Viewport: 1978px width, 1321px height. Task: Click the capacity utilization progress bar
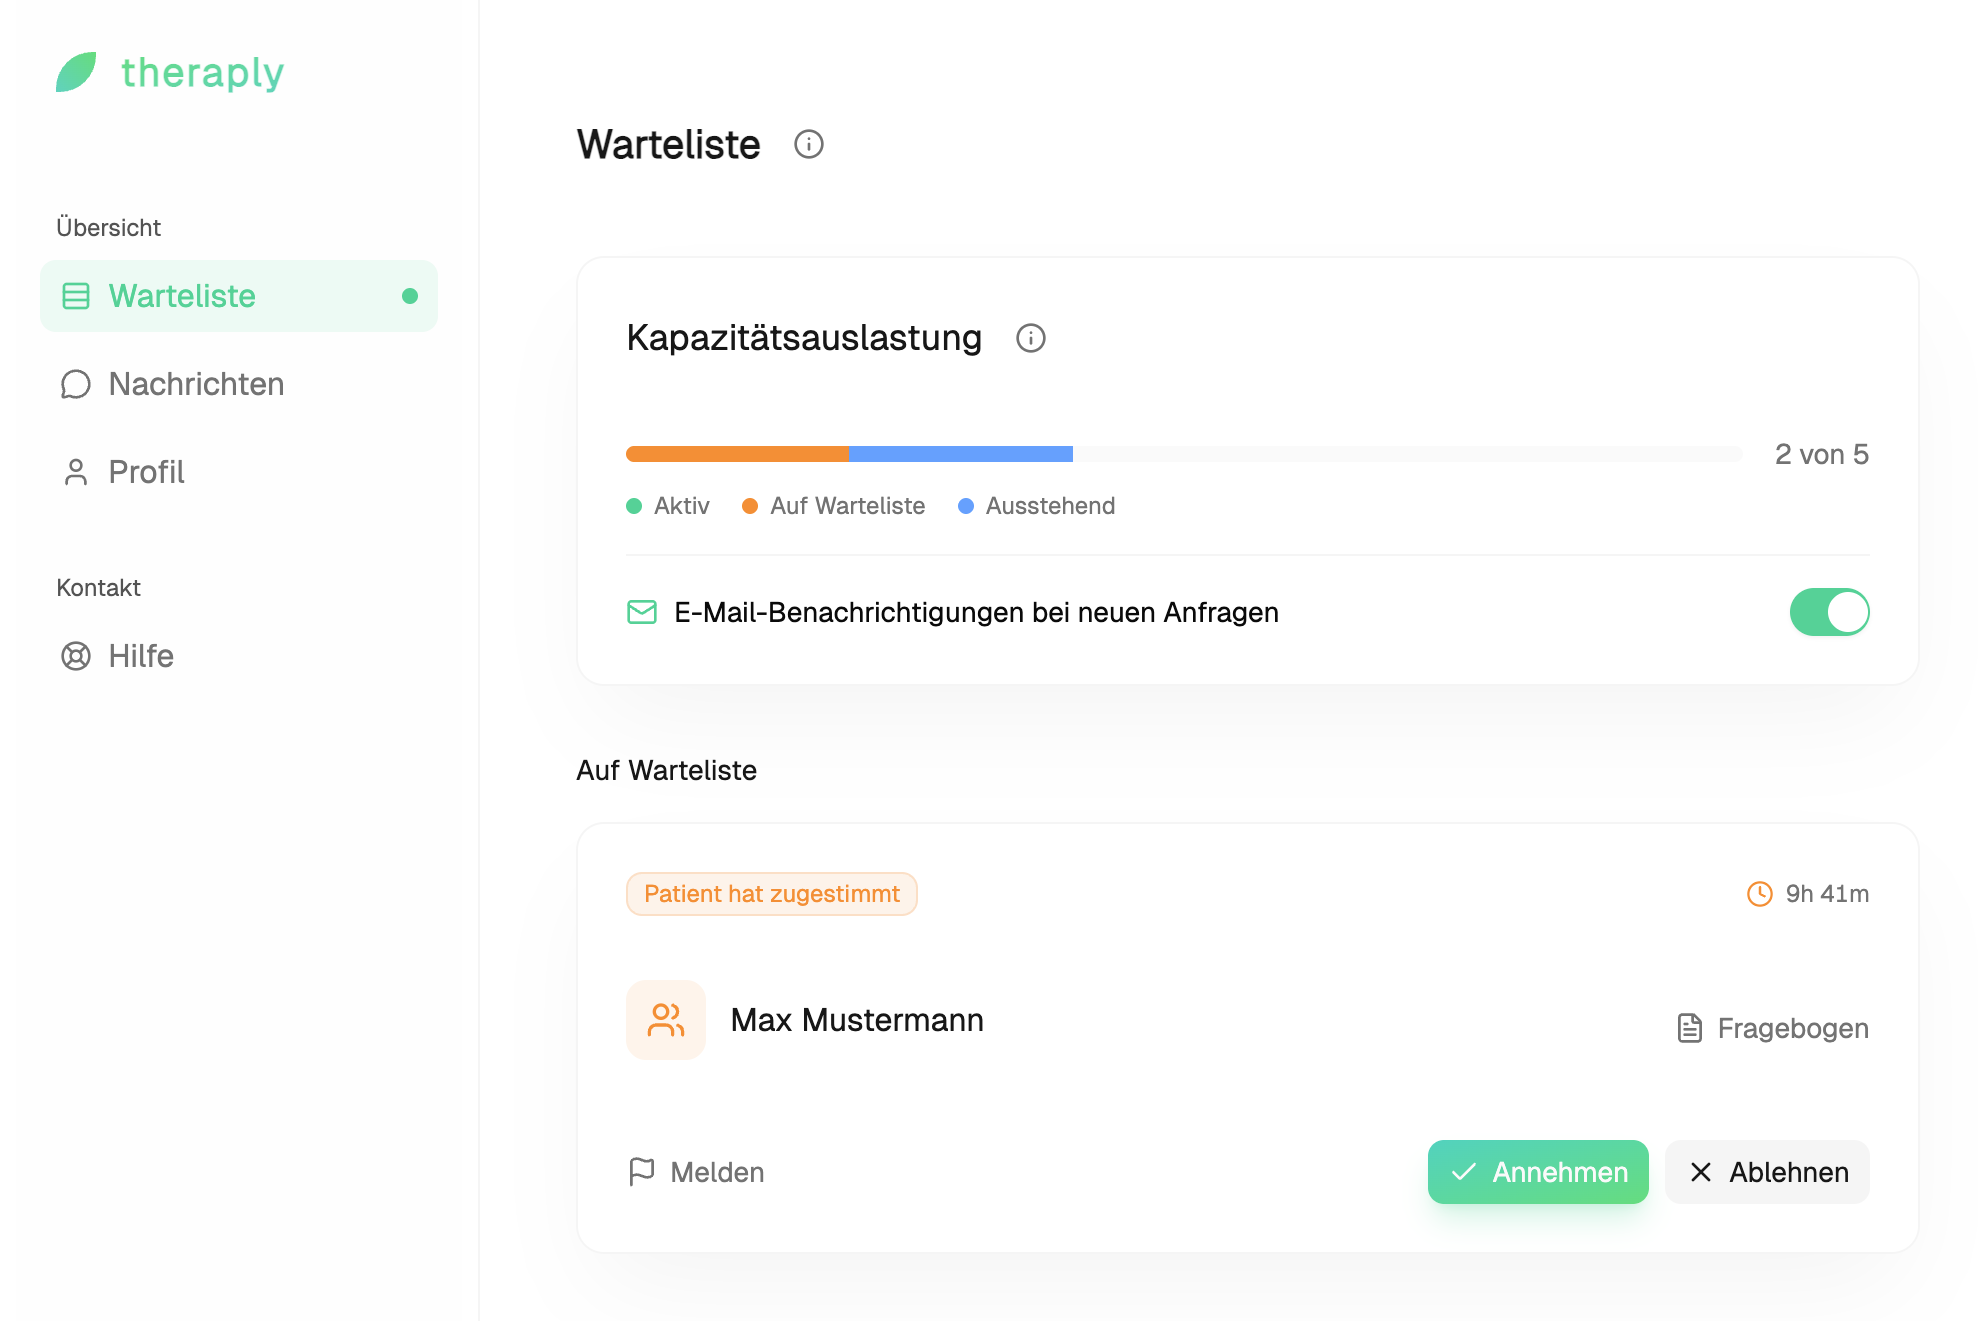(1180, 453)
